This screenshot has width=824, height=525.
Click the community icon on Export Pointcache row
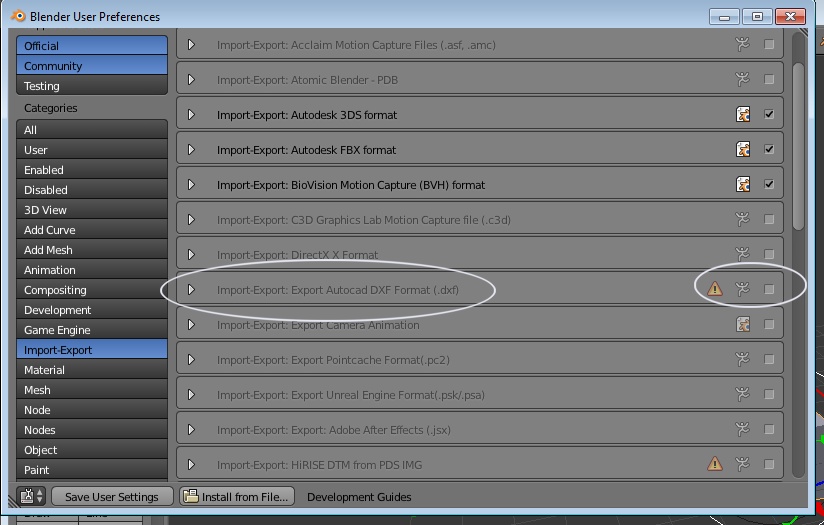coord(743,359)
